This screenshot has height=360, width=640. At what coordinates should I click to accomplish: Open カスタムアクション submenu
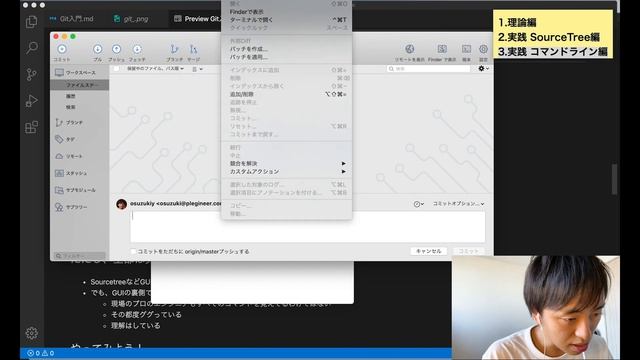pos(287,171)
